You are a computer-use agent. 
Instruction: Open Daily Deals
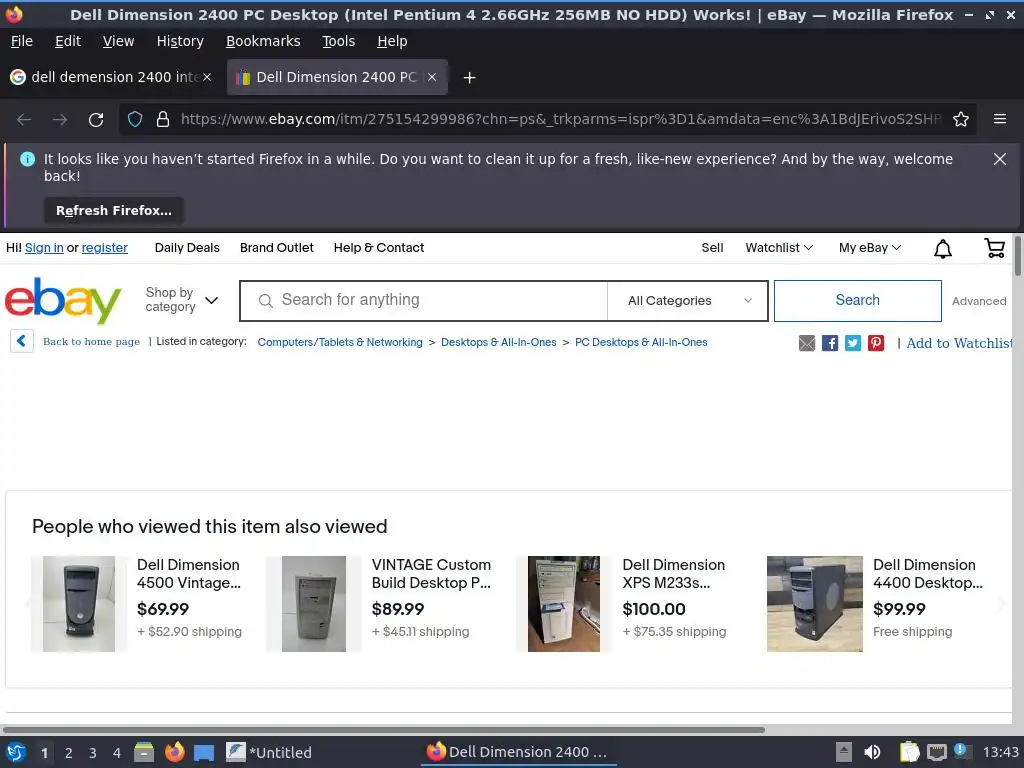(x=187, y=248)
